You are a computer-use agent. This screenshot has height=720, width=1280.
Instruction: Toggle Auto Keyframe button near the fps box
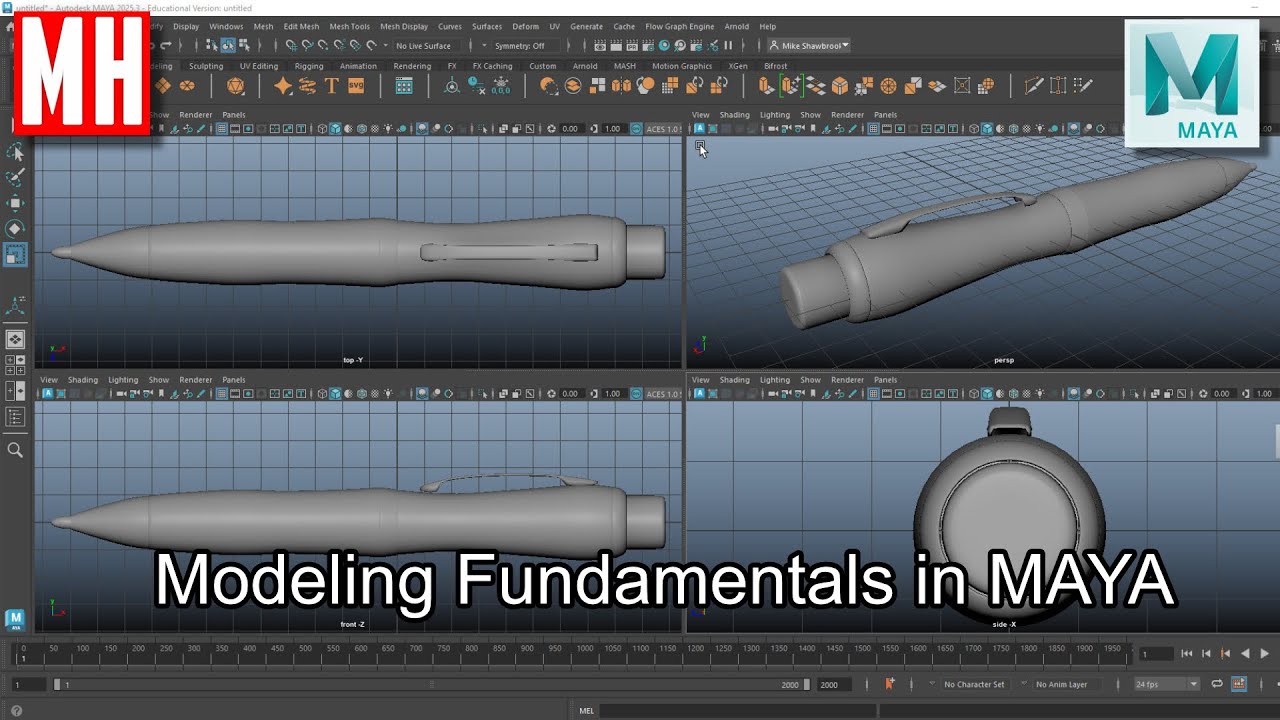pos(1239,684)
